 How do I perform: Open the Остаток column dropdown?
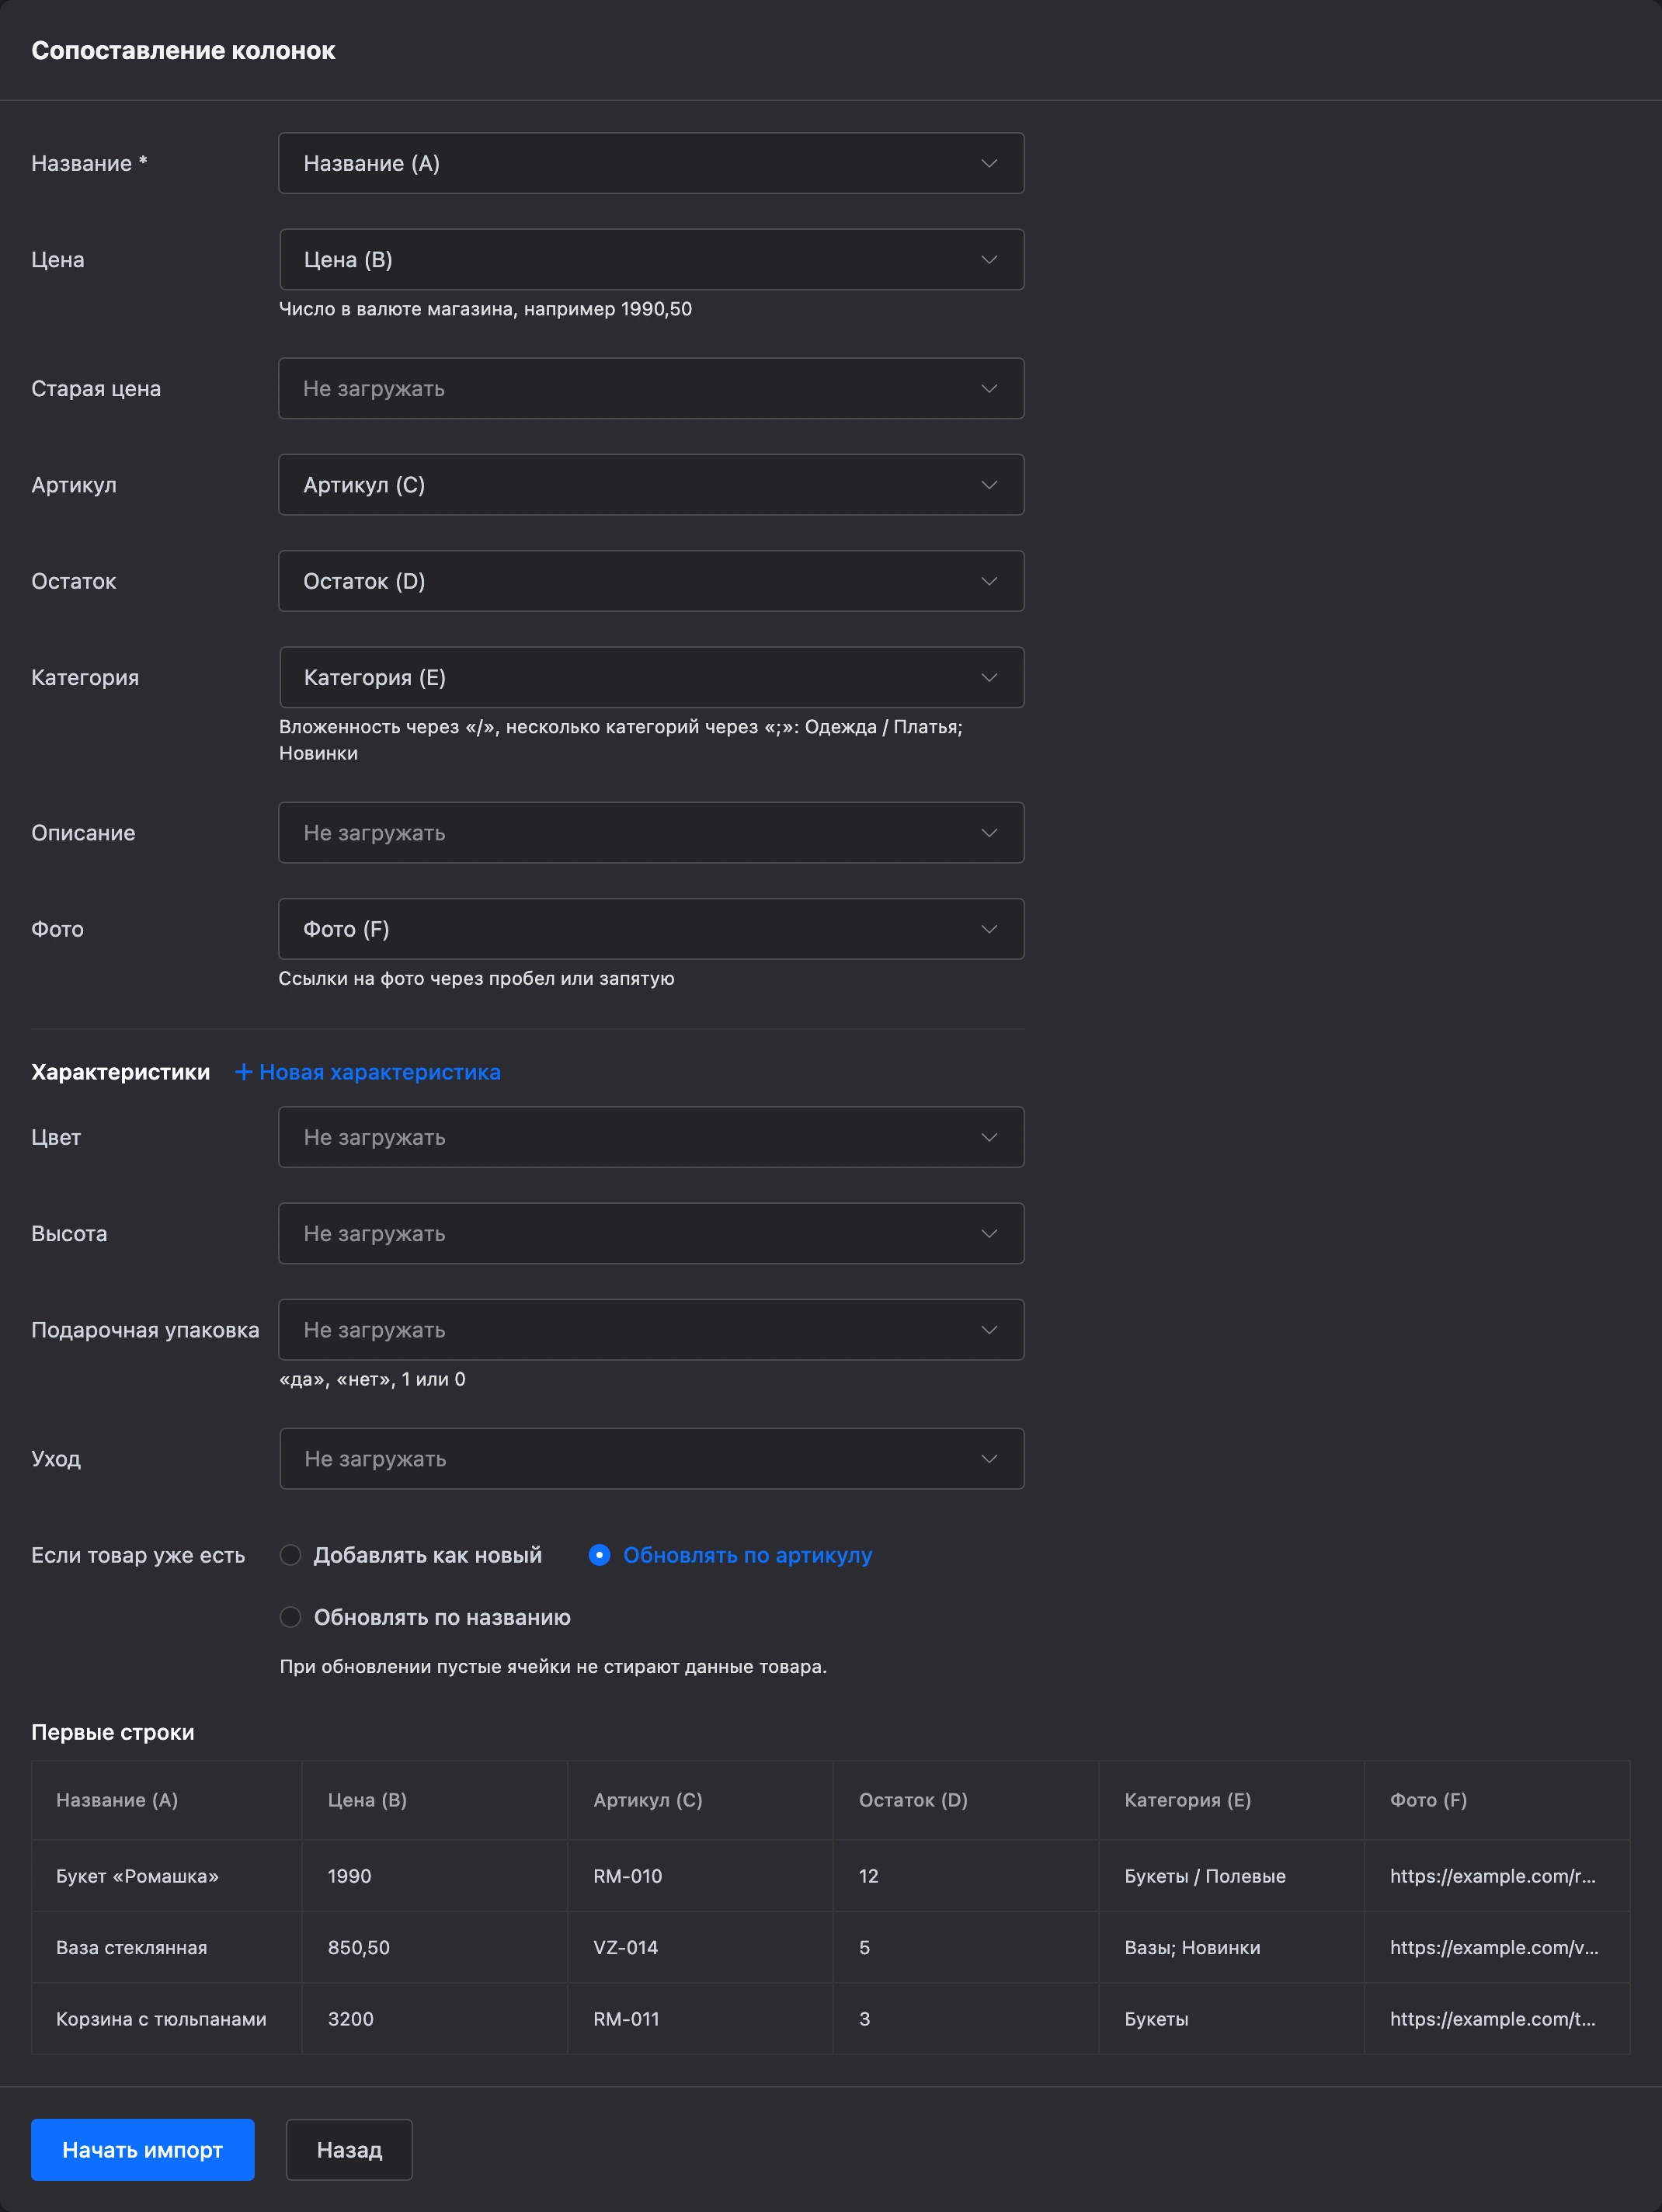click(651, 581)
